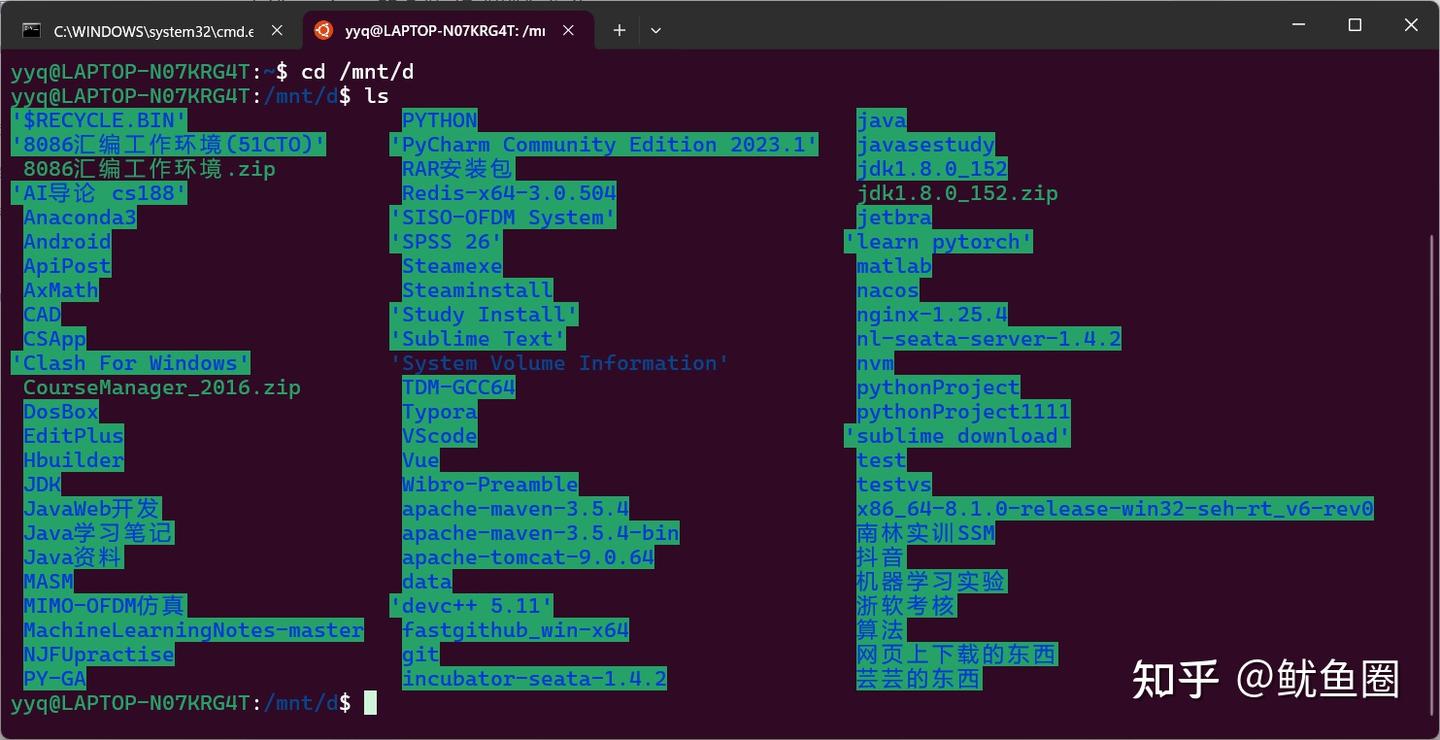Close the Ubuntu WSL tab
Viewport: 1440px width, 740px height.
tap(568, 30)
